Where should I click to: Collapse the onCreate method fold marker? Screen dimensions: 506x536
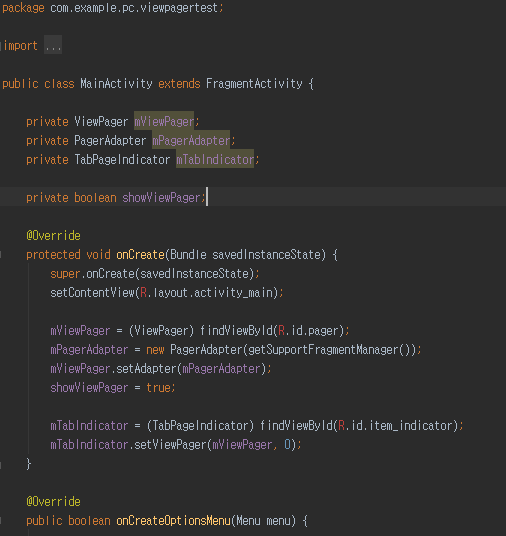(1, 255)
